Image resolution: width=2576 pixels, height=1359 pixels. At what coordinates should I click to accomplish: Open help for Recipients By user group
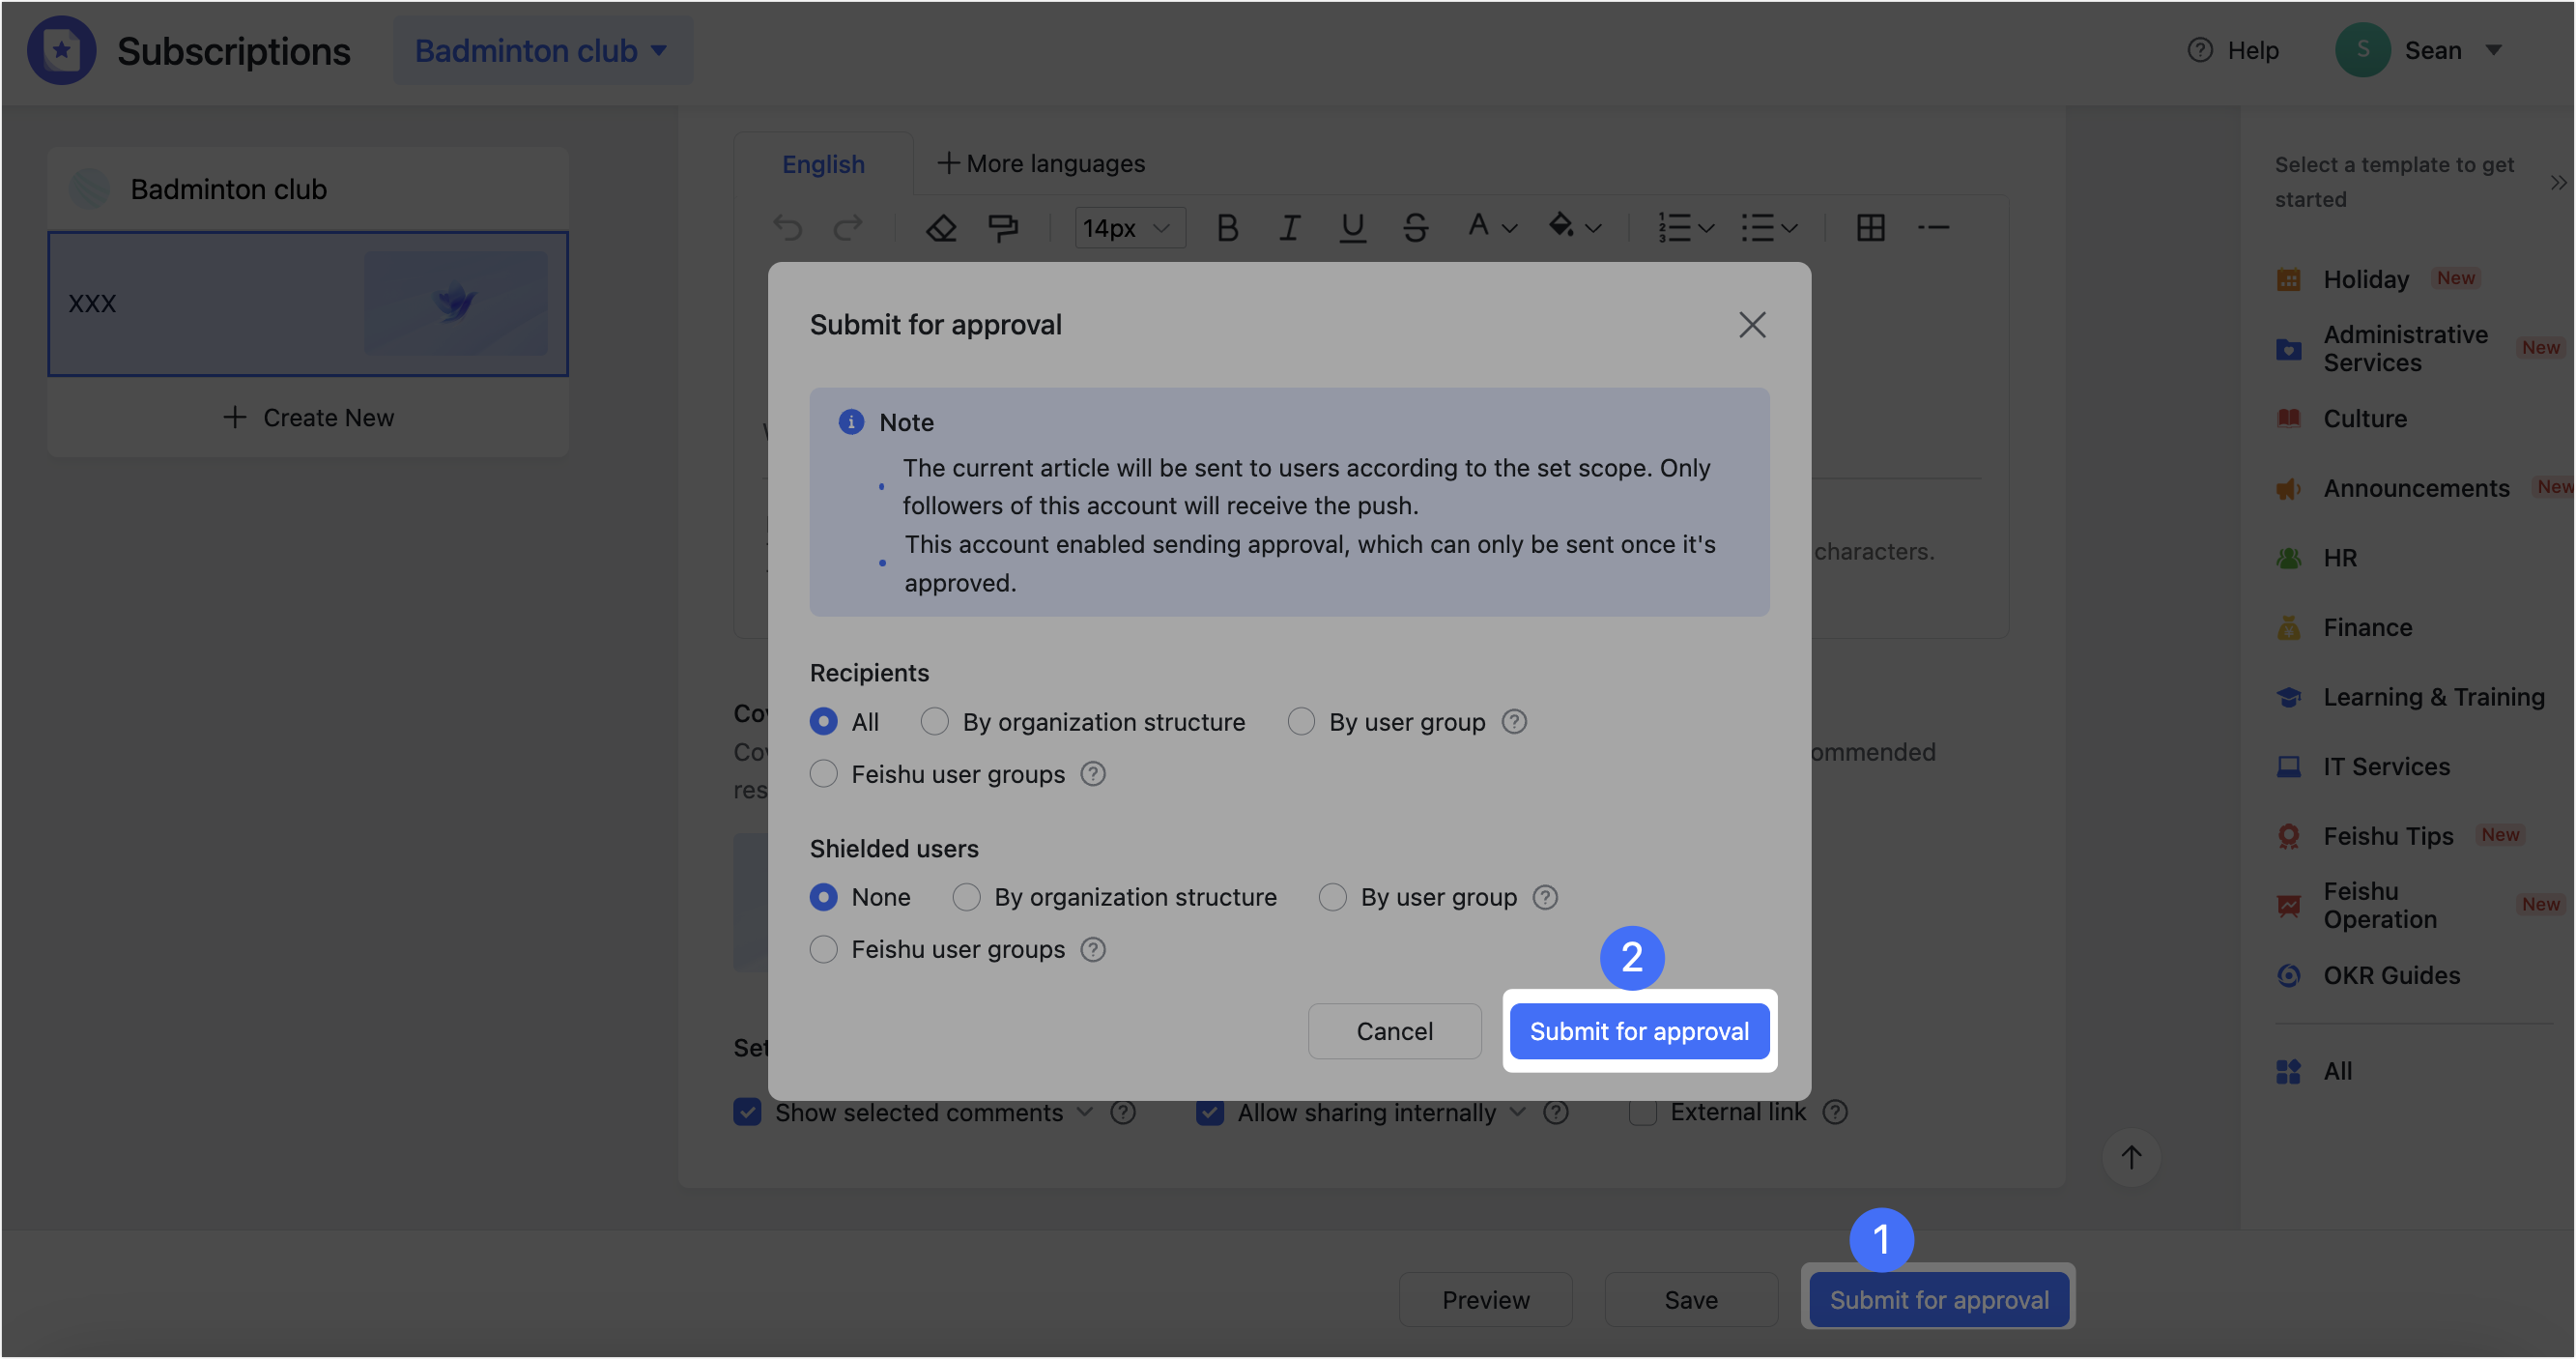point(1514,721)
